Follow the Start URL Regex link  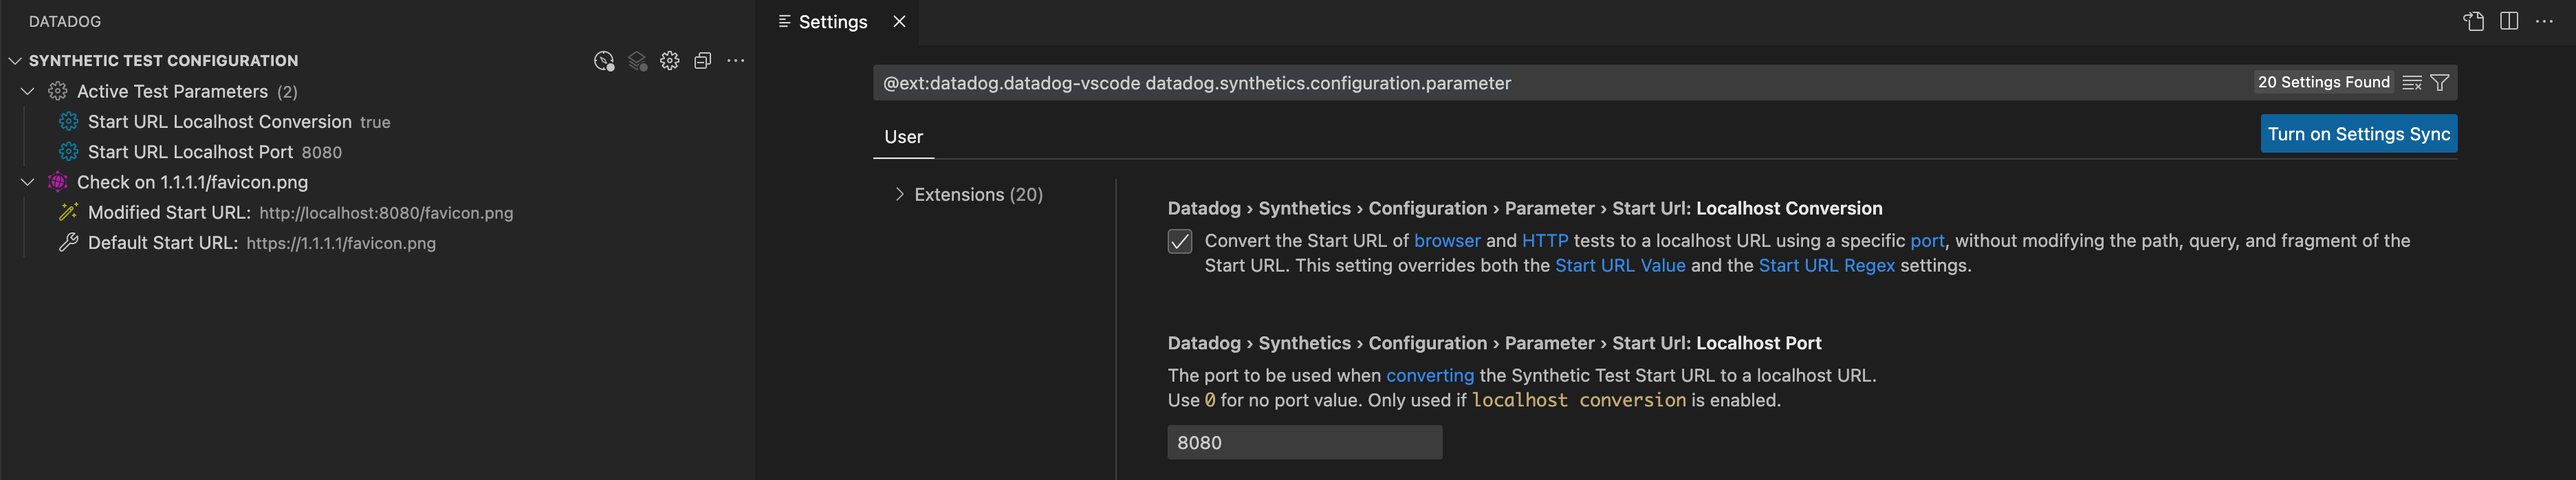tap(1826, 266)
